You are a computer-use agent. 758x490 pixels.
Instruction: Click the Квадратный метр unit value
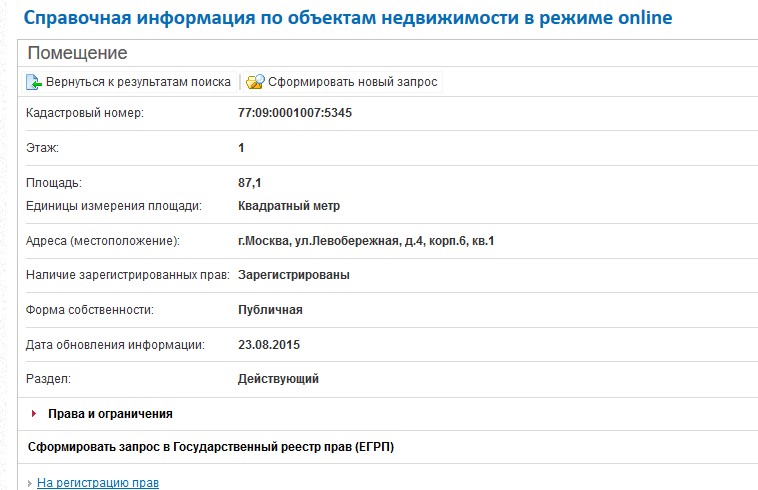tap(289, 206)
